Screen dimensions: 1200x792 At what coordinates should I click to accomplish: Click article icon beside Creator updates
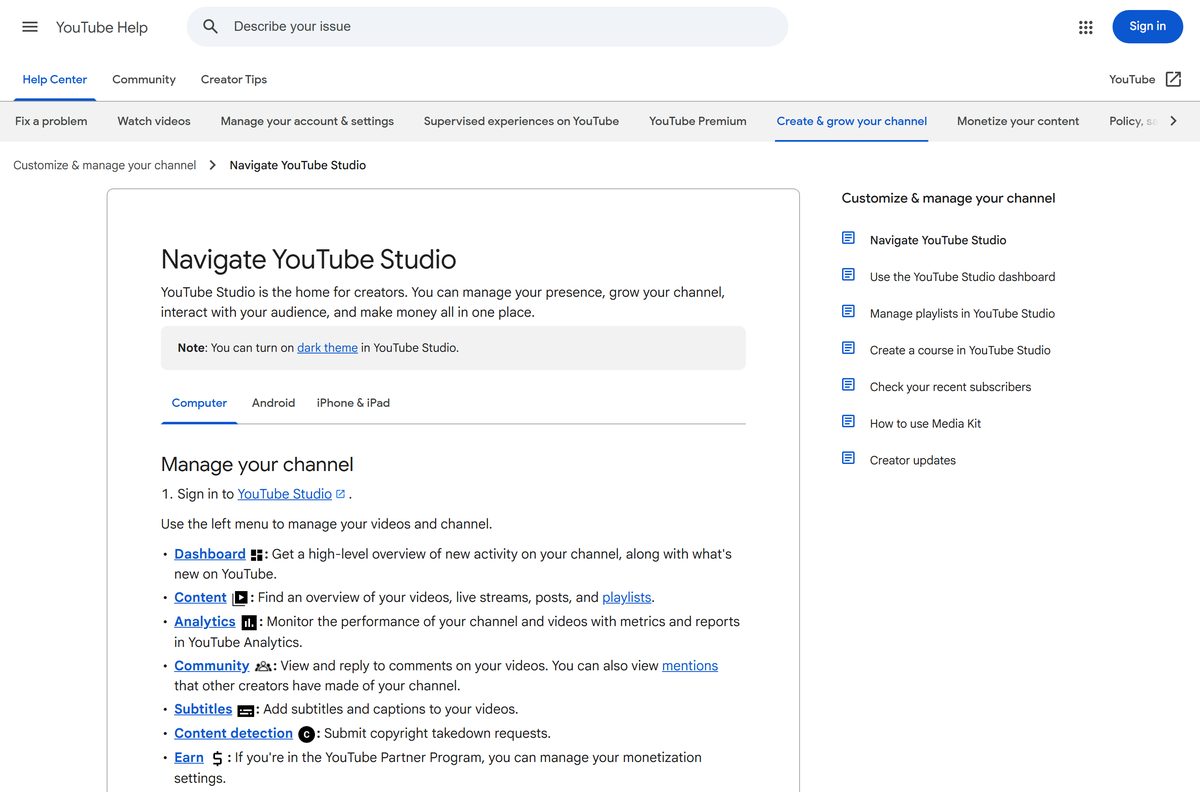(848, 458)
